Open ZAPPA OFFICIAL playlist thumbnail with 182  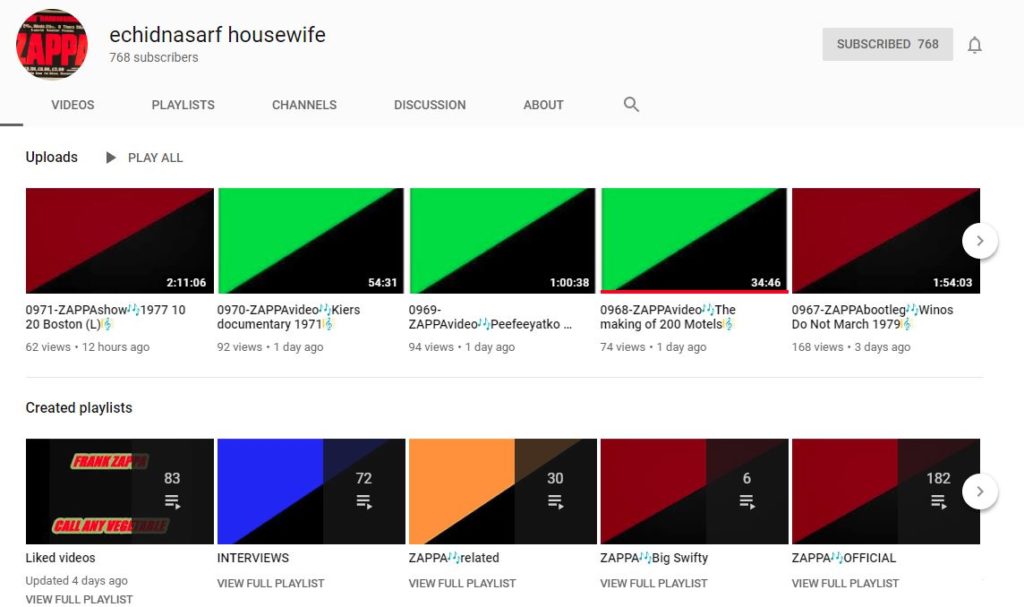pyautogui.click(x=886, y=491)
